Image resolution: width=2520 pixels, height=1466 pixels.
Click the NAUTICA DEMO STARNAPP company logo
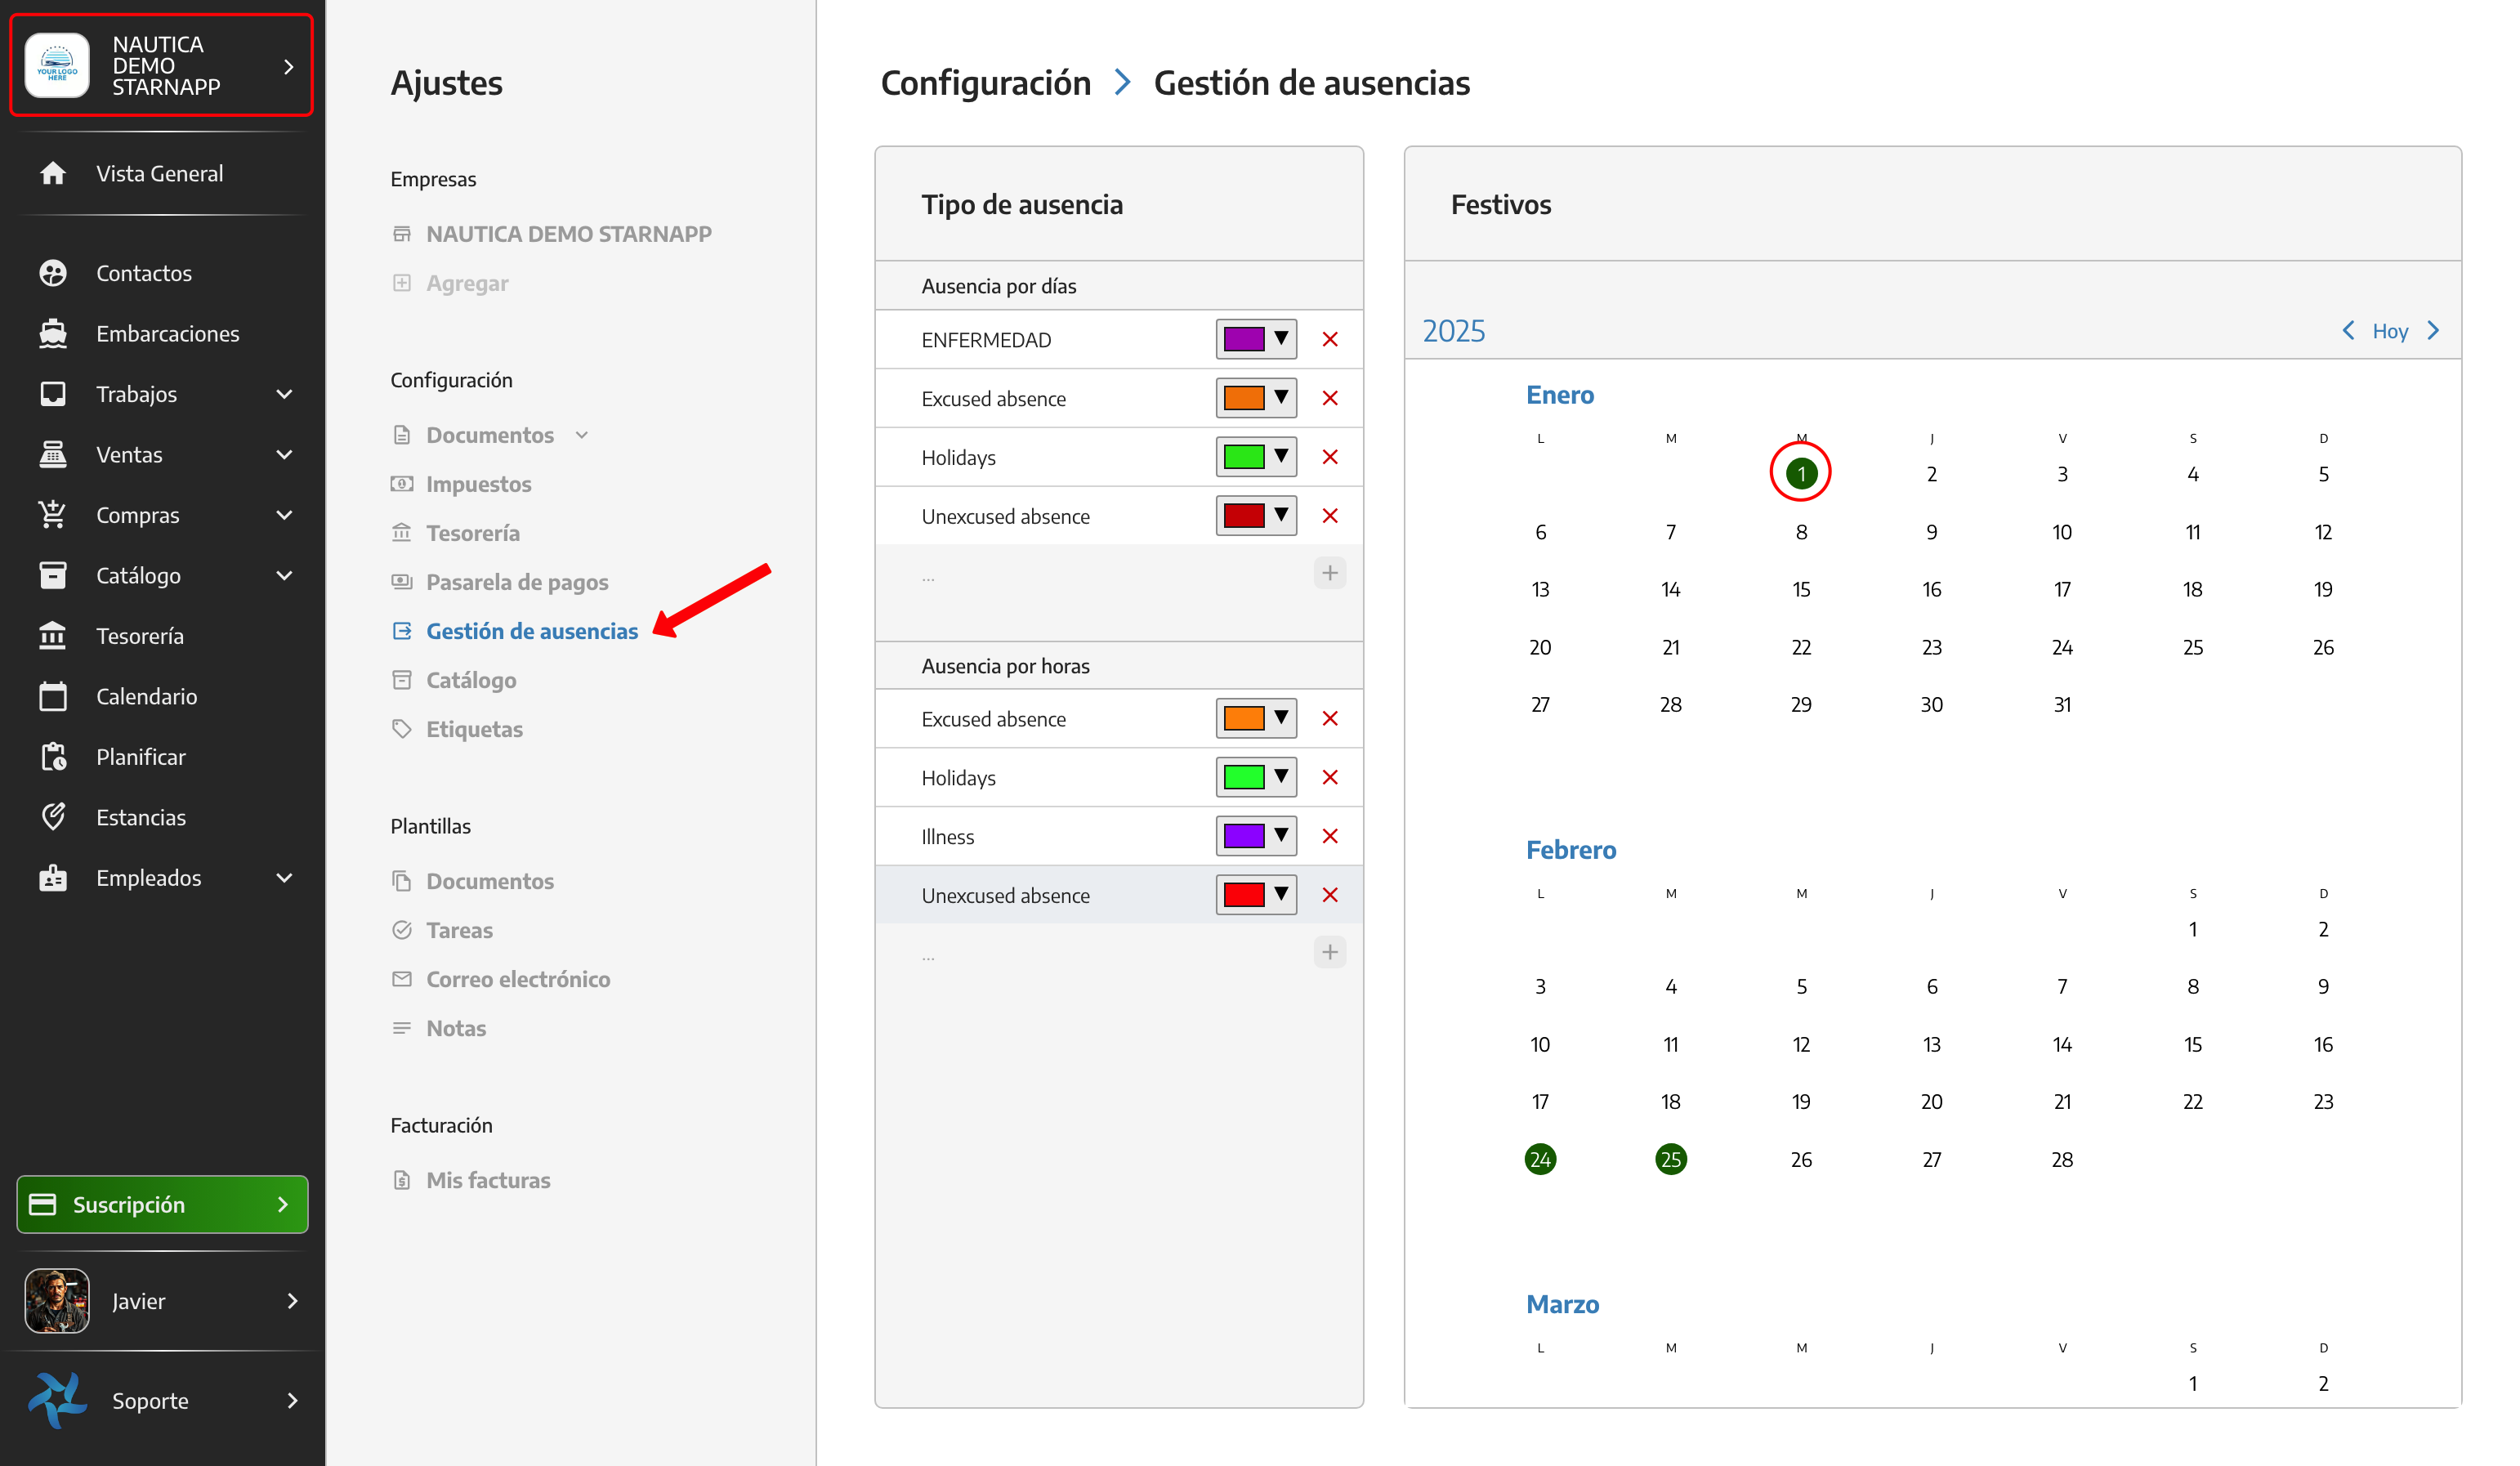click(57, 65)
